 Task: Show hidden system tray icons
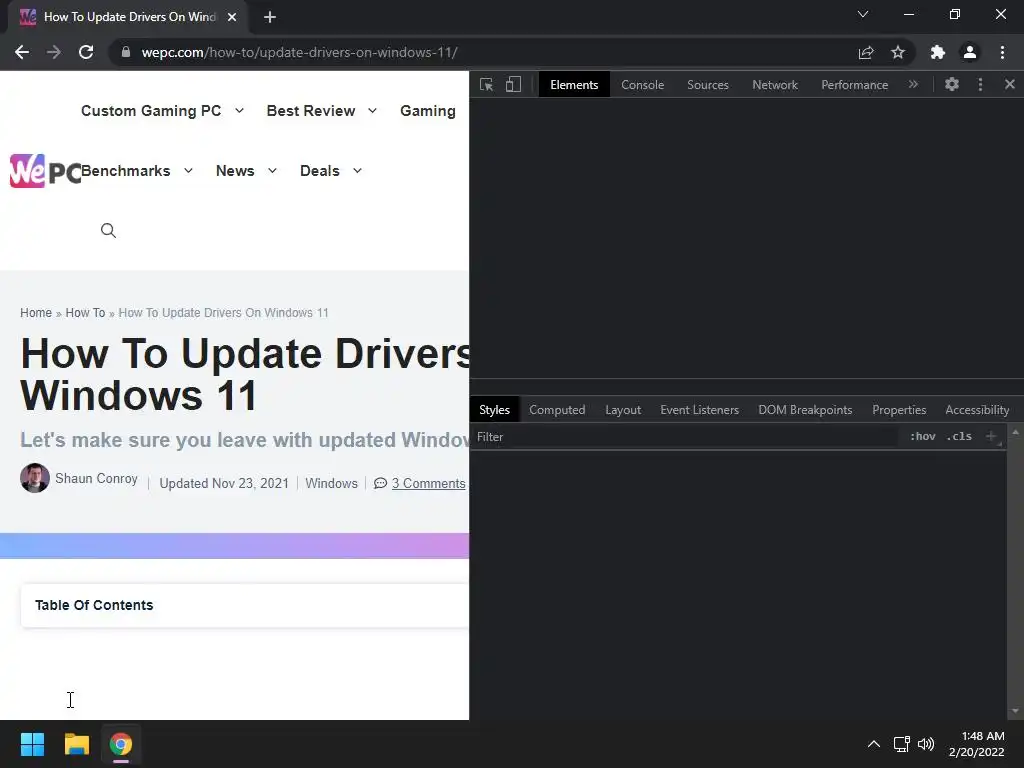[x=874, y=744]
